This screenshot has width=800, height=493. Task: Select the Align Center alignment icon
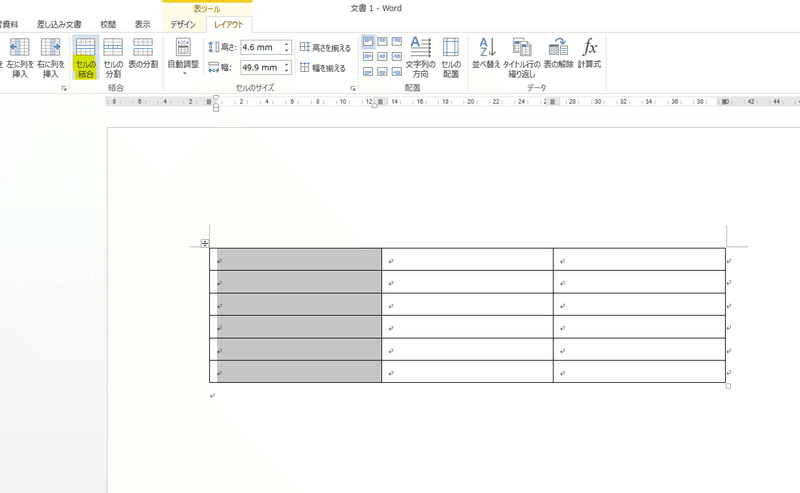382,56
